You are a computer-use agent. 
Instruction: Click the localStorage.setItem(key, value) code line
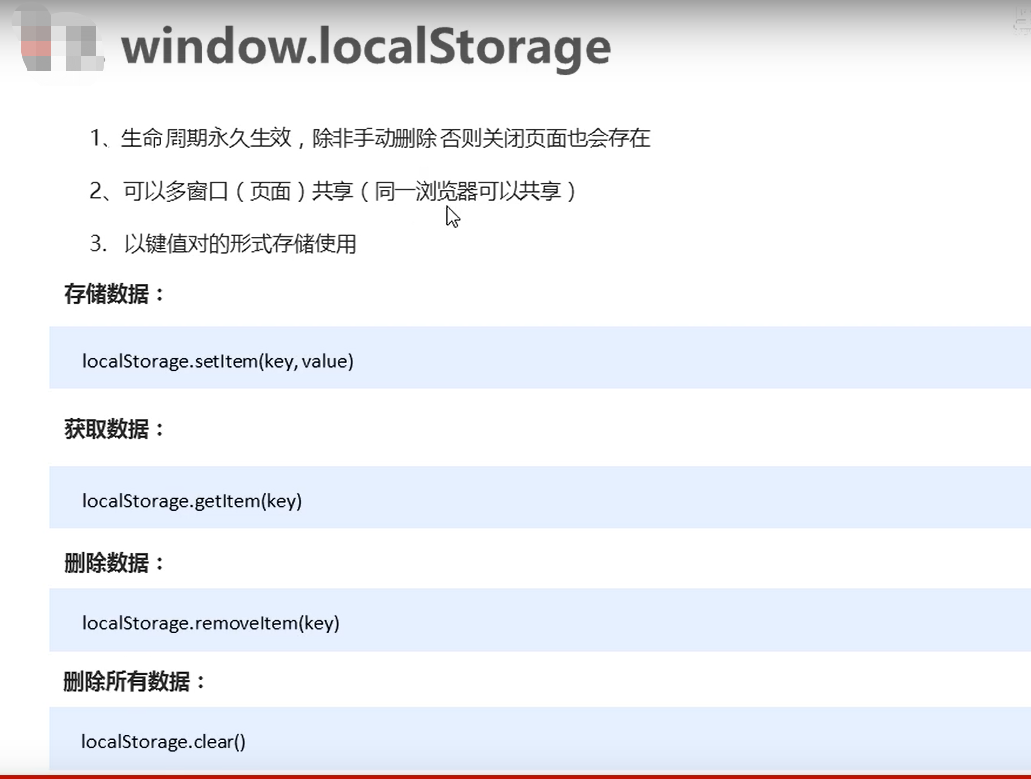pos(218,361)
